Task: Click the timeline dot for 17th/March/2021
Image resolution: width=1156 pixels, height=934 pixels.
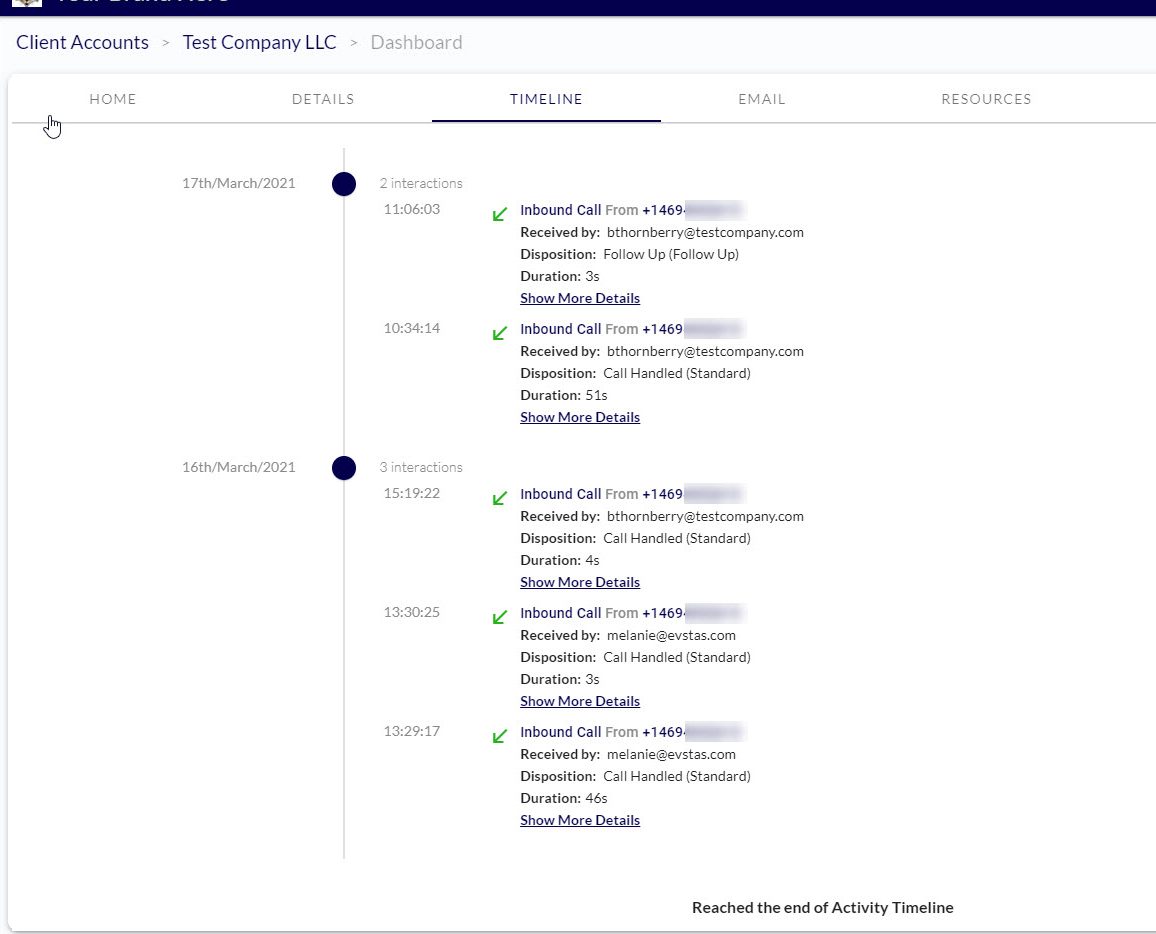Action: (344, 184)
